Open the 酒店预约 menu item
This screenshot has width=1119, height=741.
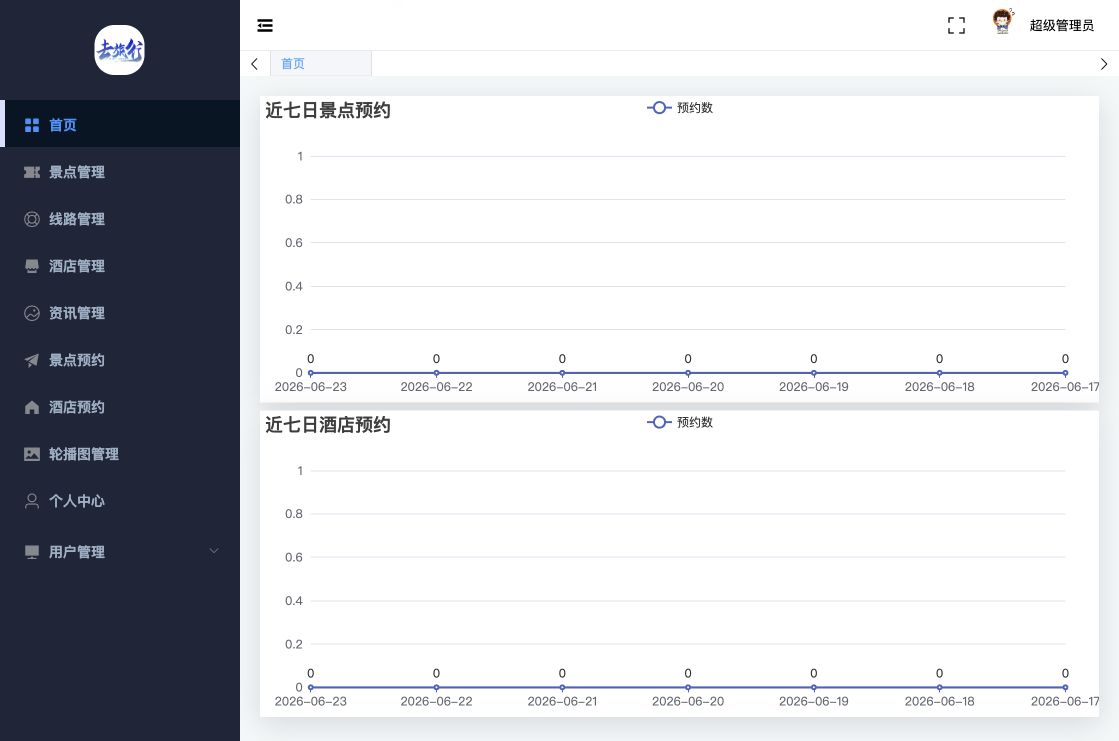120,407
